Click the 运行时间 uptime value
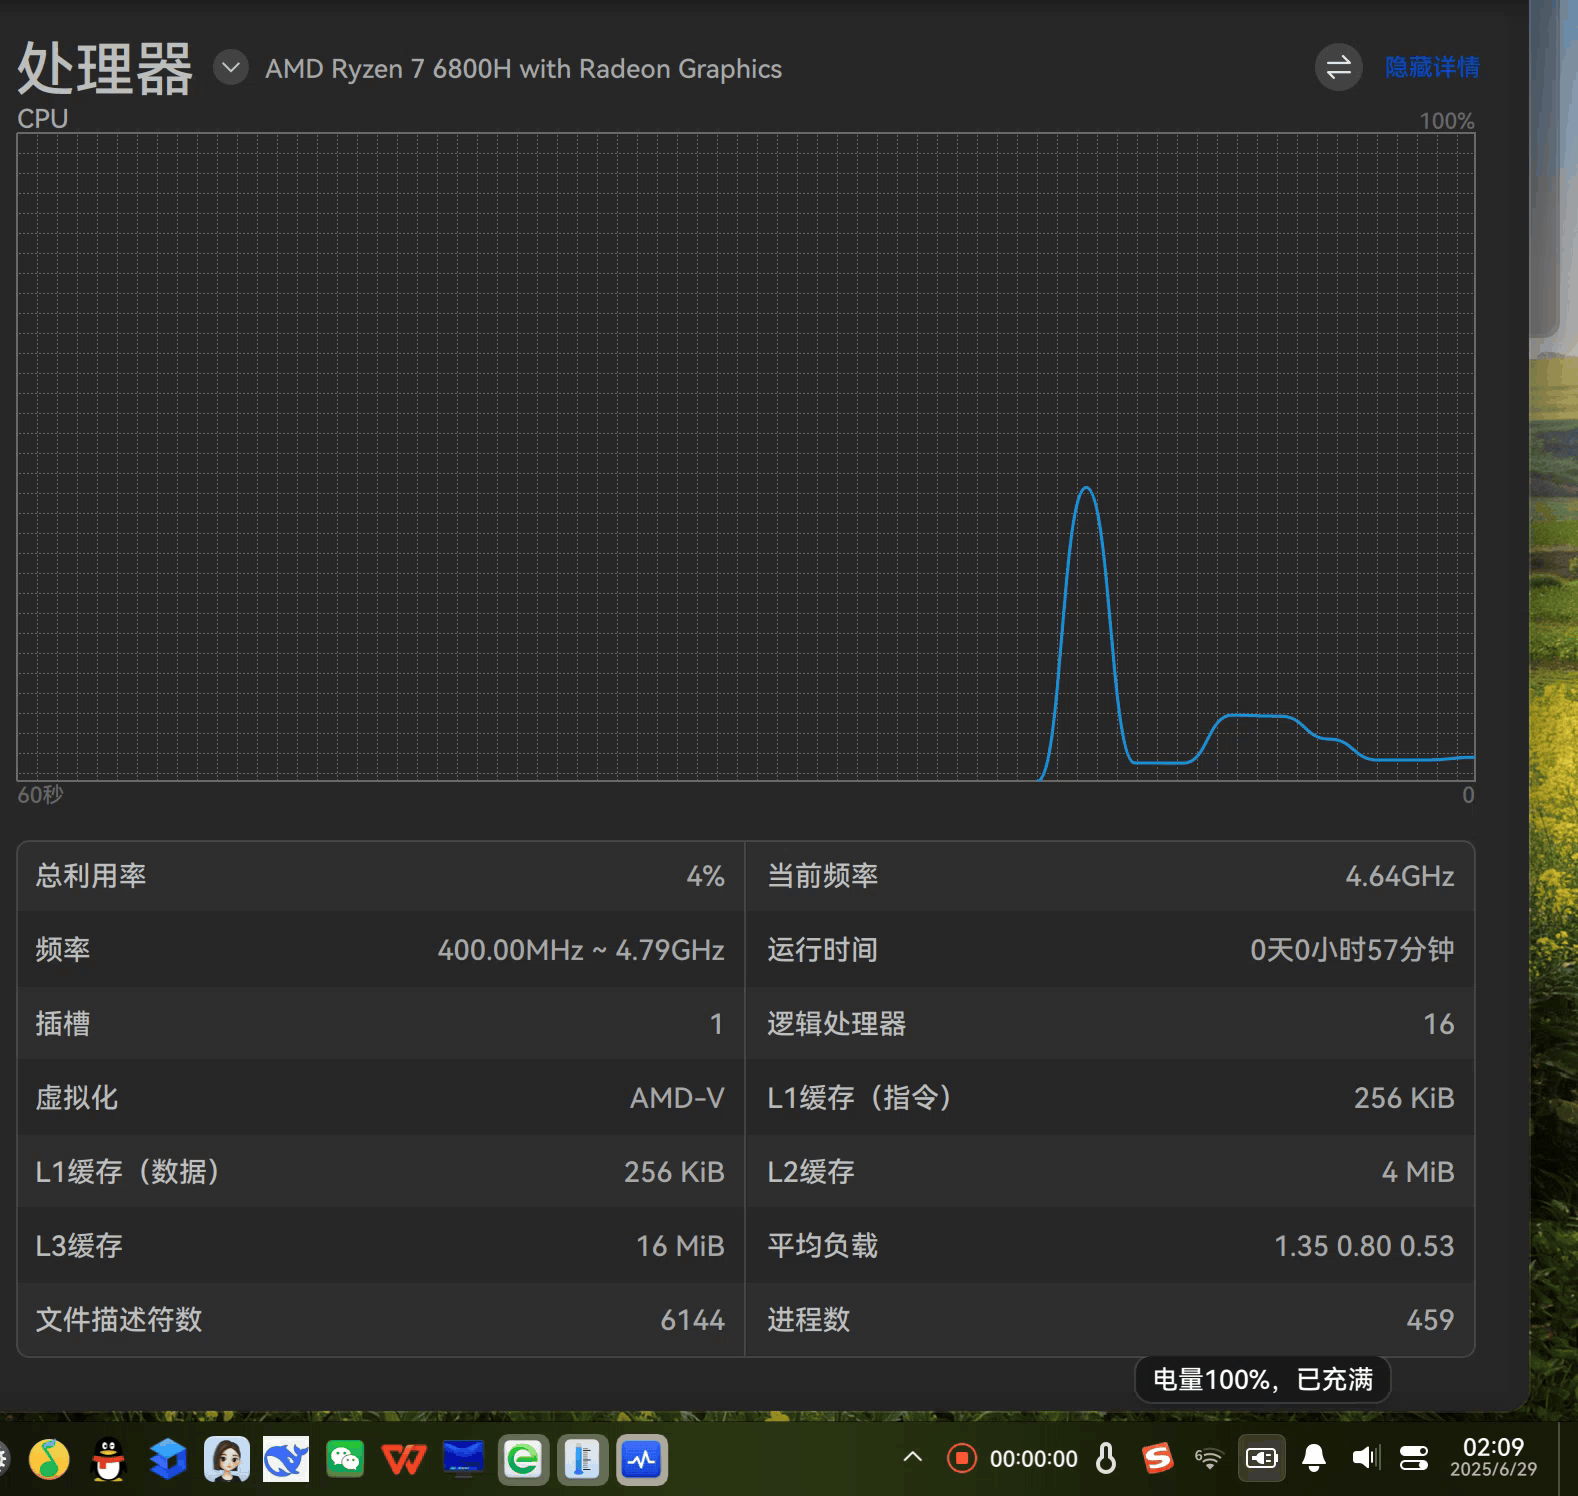 1352,950
